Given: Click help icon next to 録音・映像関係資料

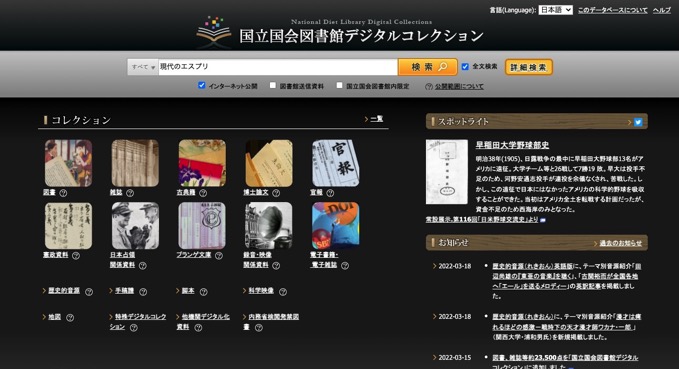Looking at the screenshot, I should [276, 265].
